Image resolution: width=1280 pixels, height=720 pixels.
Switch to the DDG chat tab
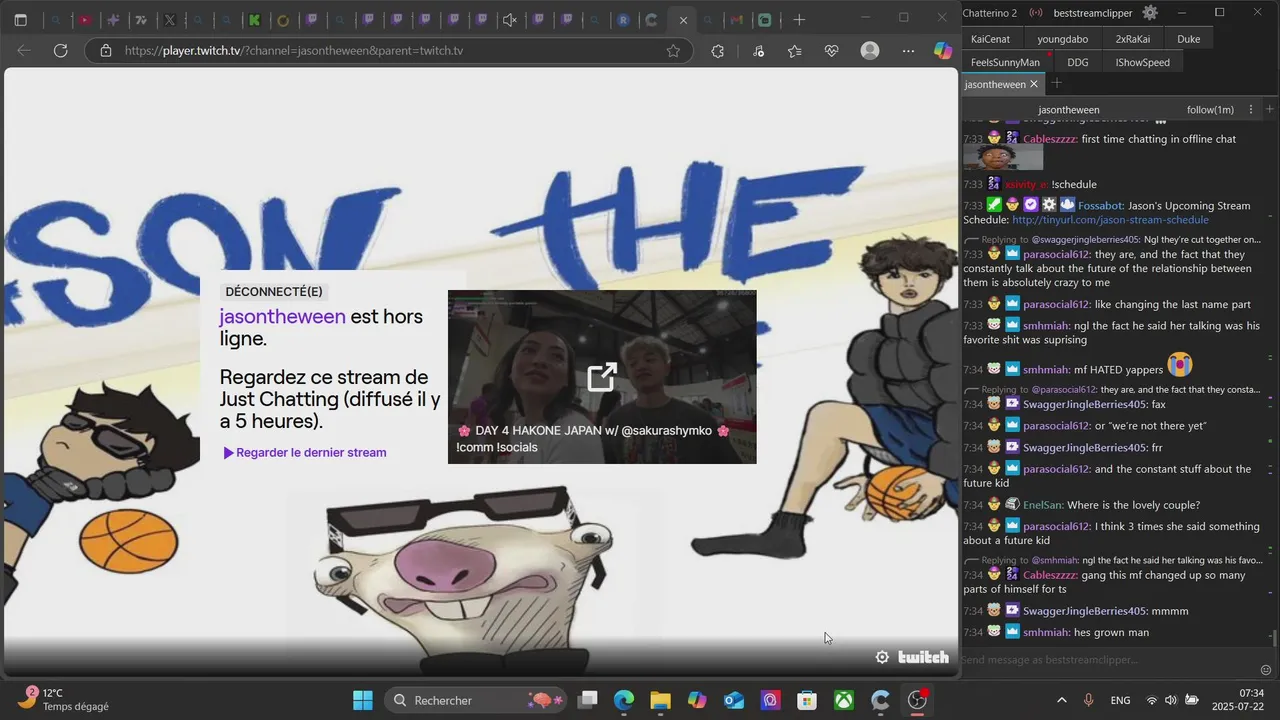(x=1077, y=62)
